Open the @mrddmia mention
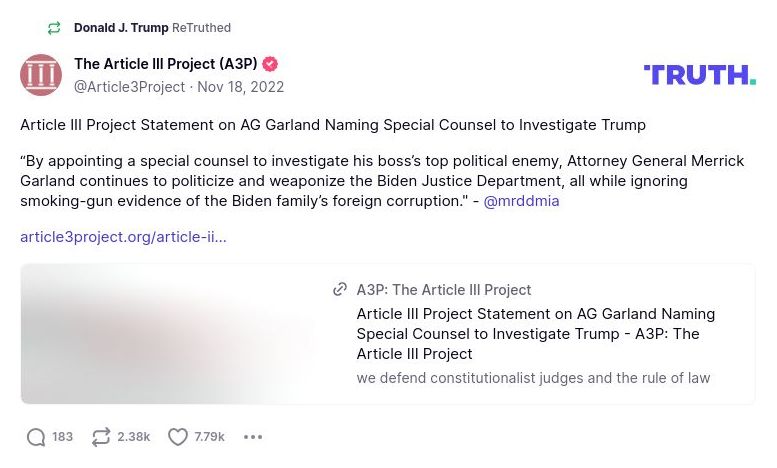 pyautogui.click(x=521, y=201)
